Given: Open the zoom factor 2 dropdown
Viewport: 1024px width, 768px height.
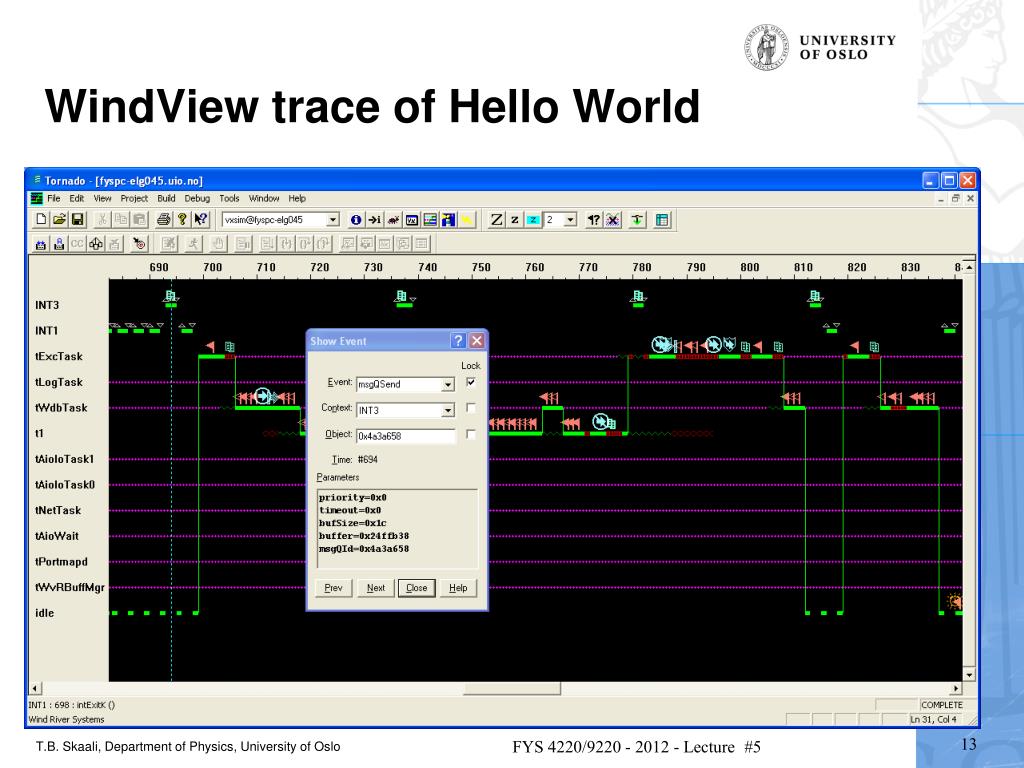Looking at the screenshot, I should pos(570,220).
